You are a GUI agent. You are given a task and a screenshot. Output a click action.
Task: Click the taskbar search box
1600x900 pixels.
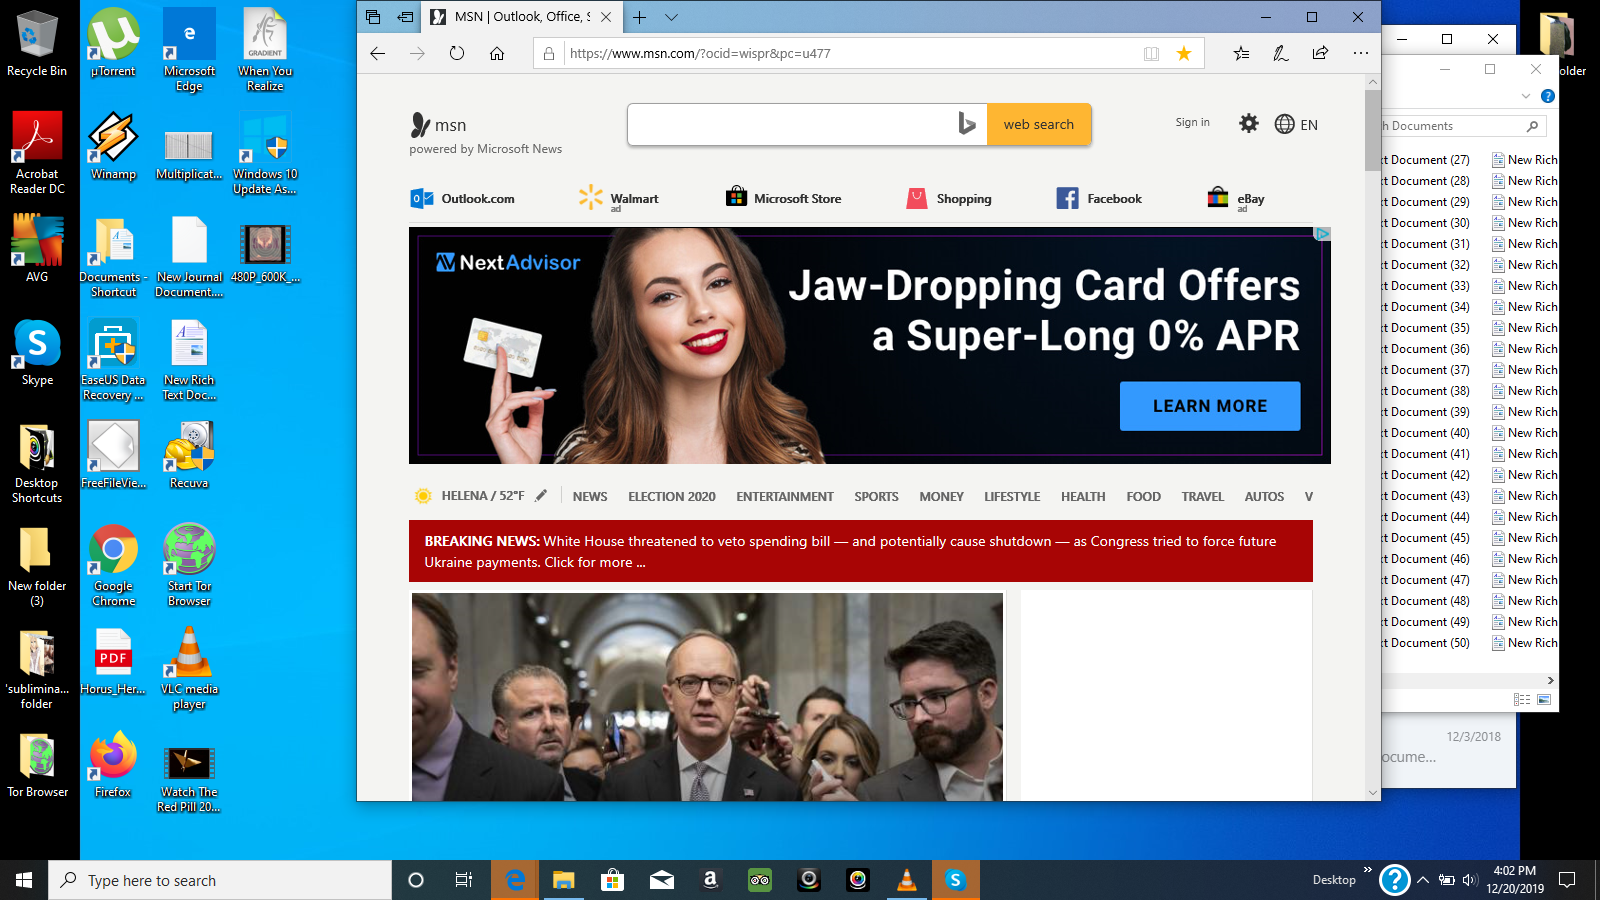click(x=220, y=880)
